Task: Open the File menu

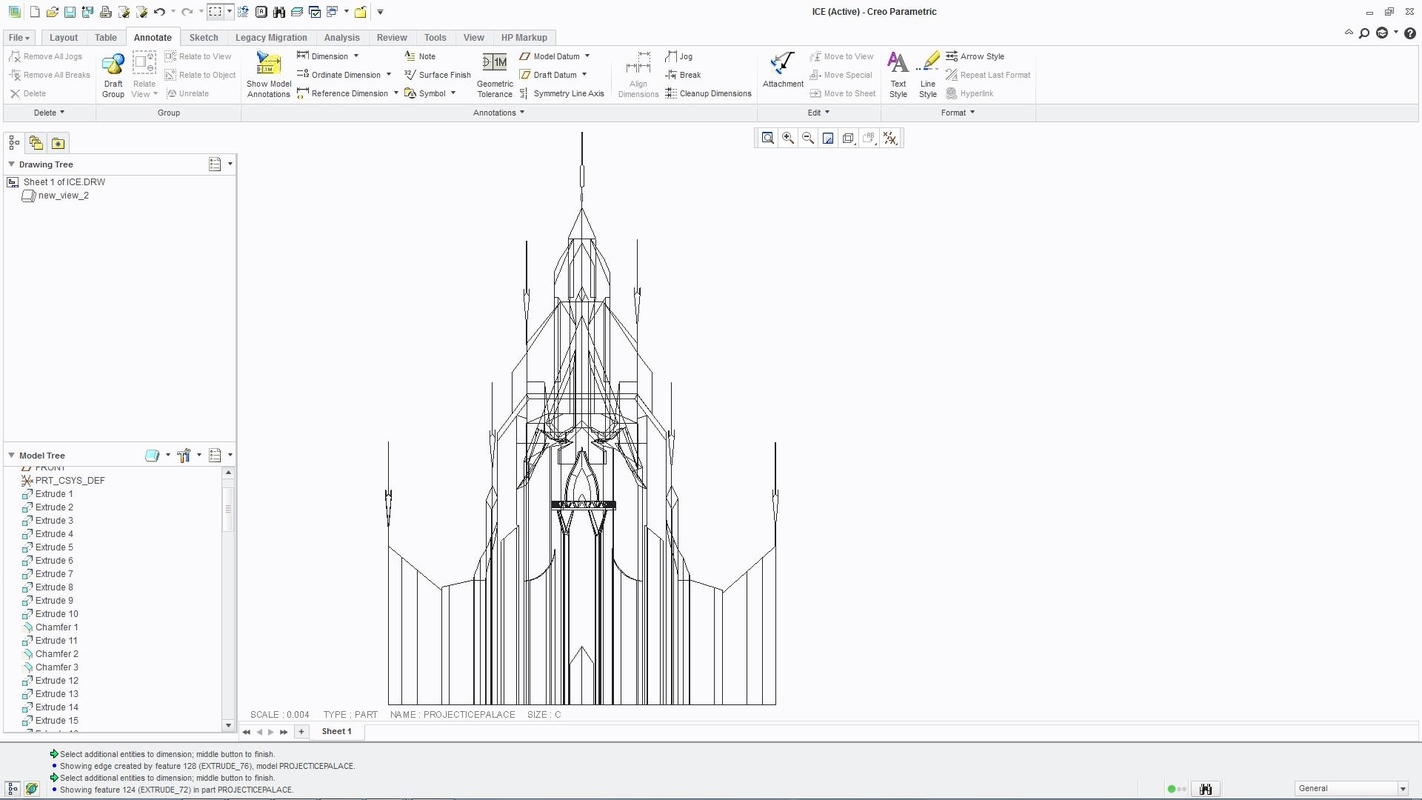Action: coord(18,38)
